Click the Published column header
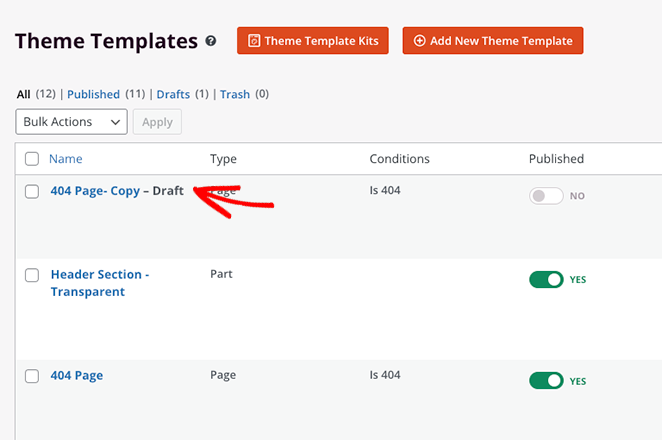The height and width of the screenshot is (440, 662). [x=556, y=159]
